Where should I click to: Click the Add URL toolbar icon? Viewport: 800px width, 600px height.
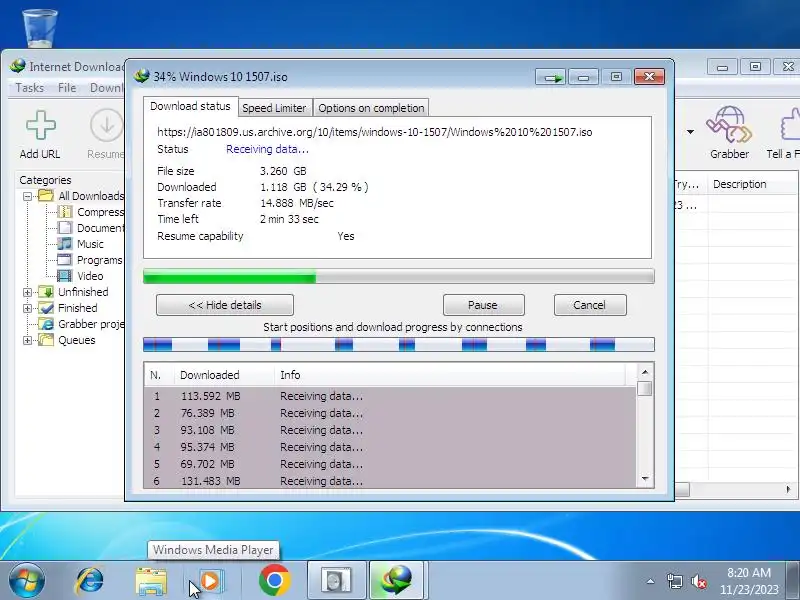point(40,125)
